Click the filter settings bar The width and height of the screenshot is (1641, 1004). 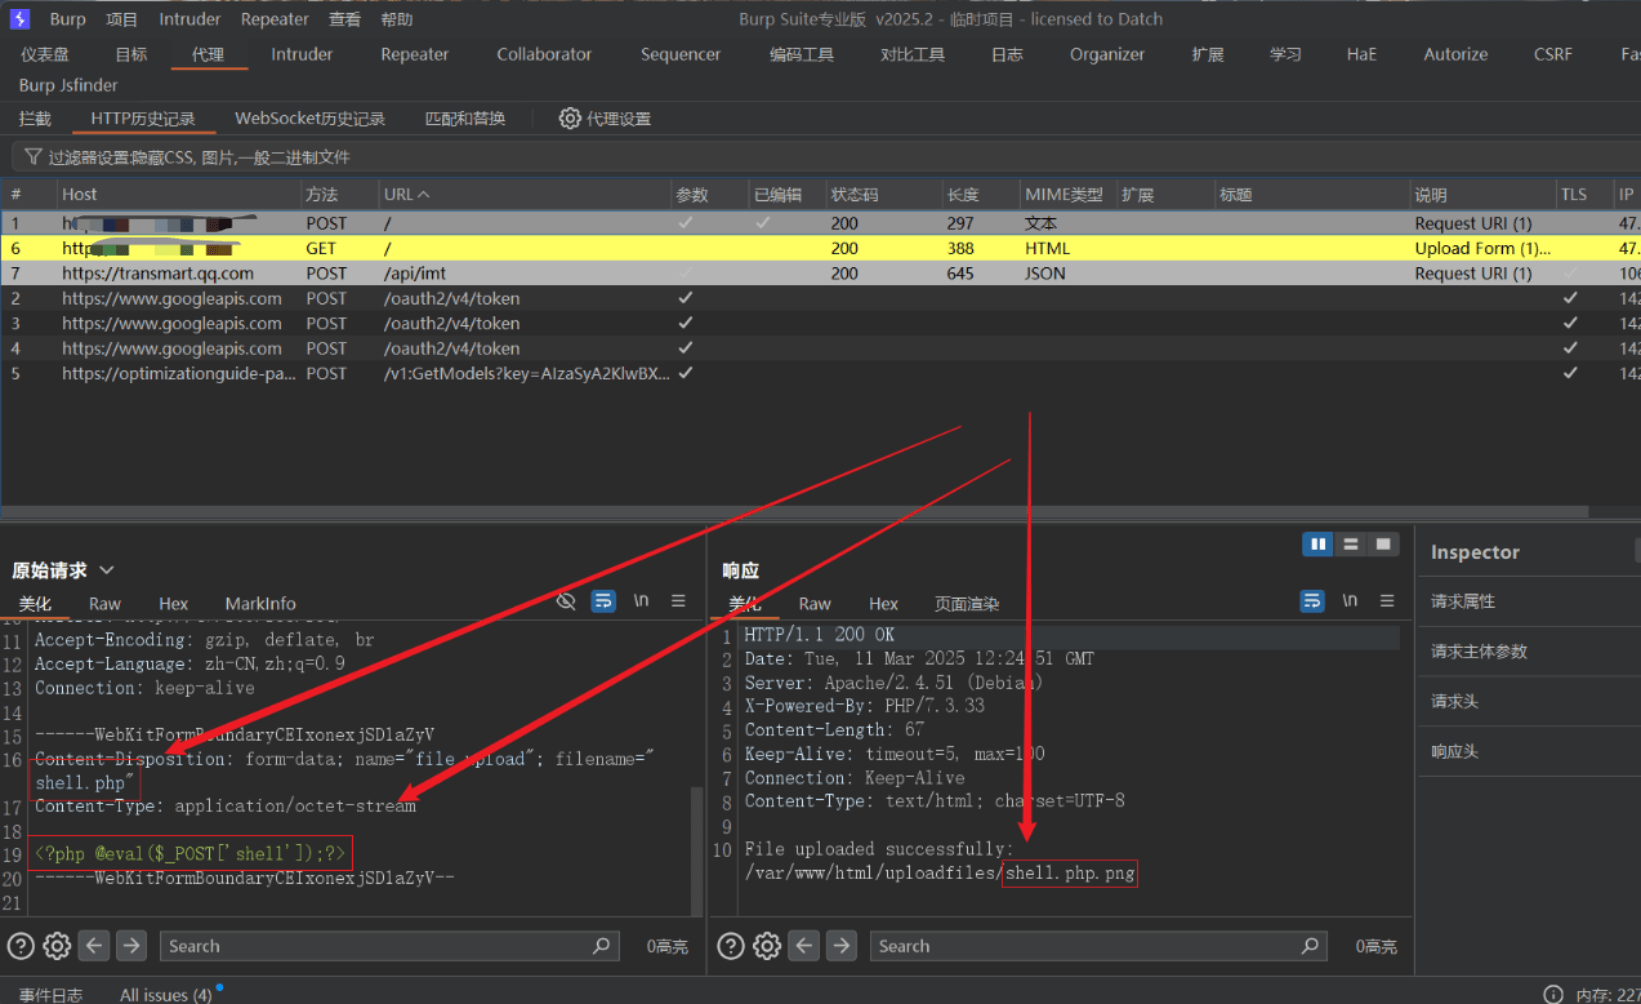(x=826, y=157)
